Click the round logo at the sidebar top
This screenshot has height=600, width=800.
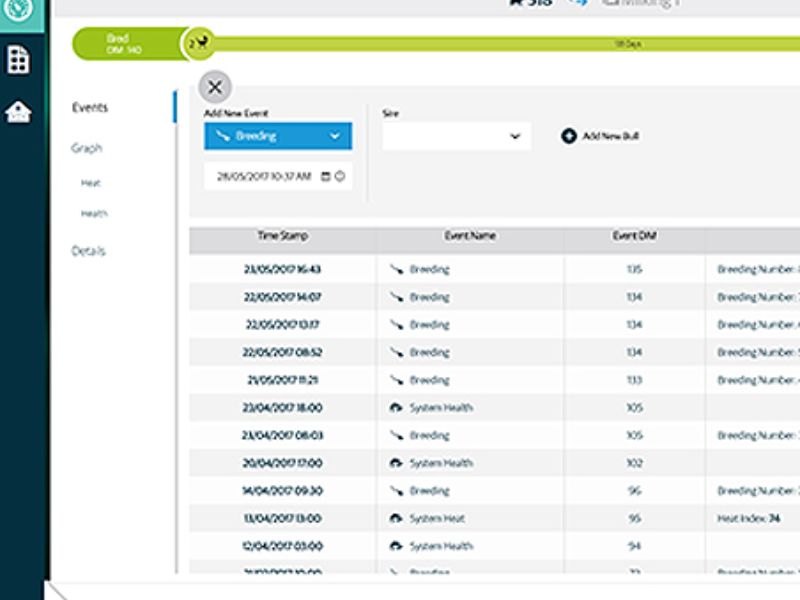pos(18,10)
